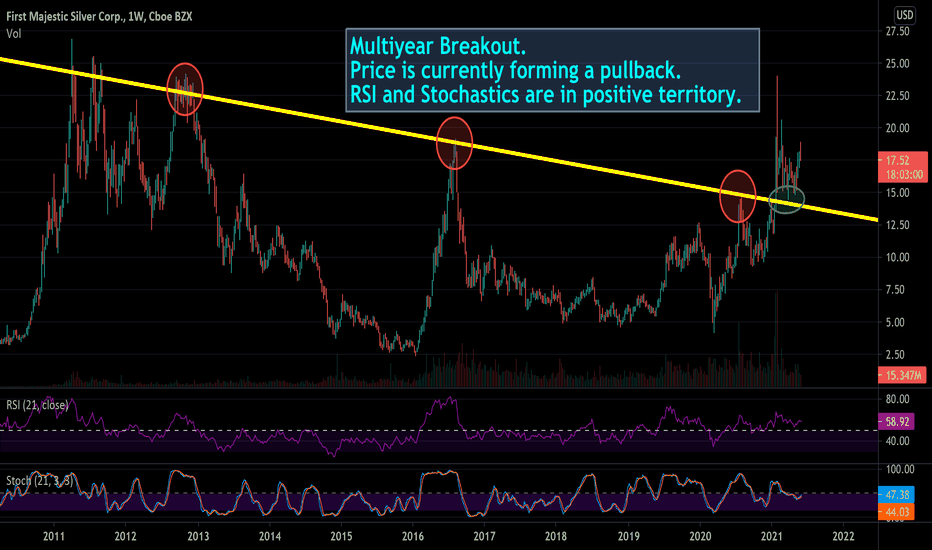Screen dimensions: 932x550
Task: Click the 27.50 price scale label
Action: [x=897, y=31]
